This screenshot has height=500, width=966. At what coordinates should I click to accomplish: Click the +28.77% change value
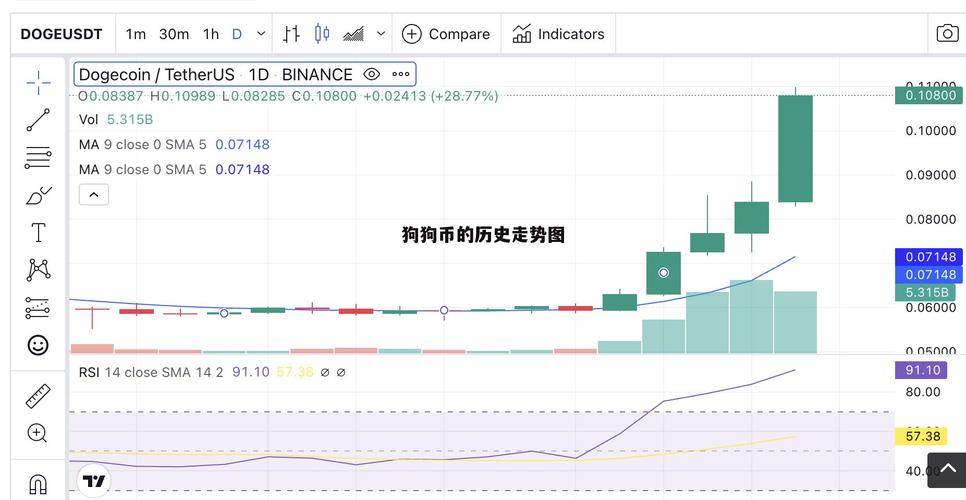click(465, 96)
